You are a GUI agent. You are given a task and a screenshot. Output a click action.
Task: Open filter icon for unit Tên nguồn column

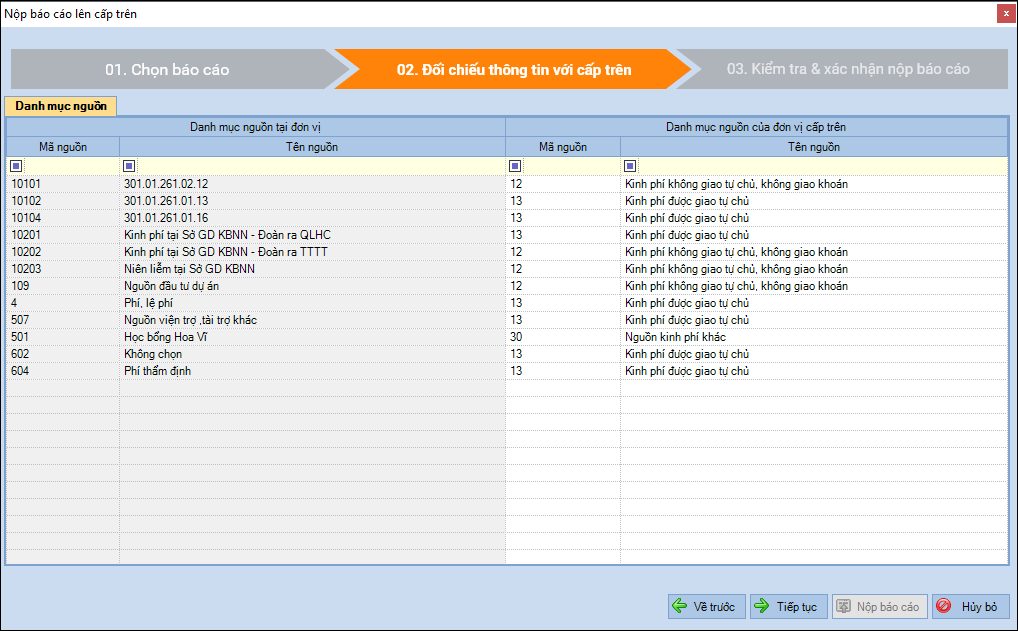coord(129,166)
